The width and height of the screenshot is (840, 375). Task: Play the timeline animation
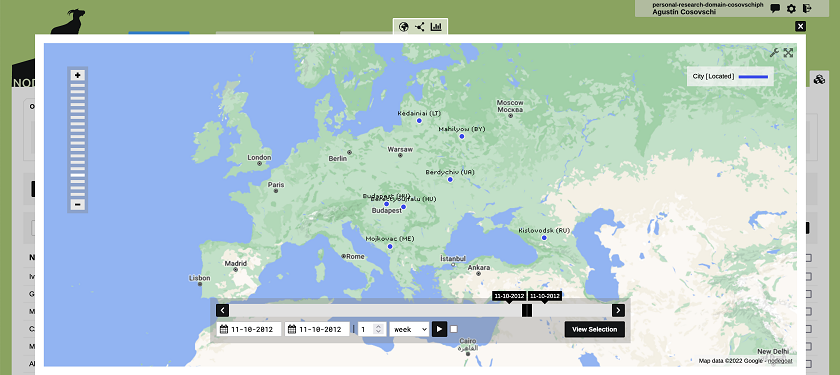pos(439,329)
